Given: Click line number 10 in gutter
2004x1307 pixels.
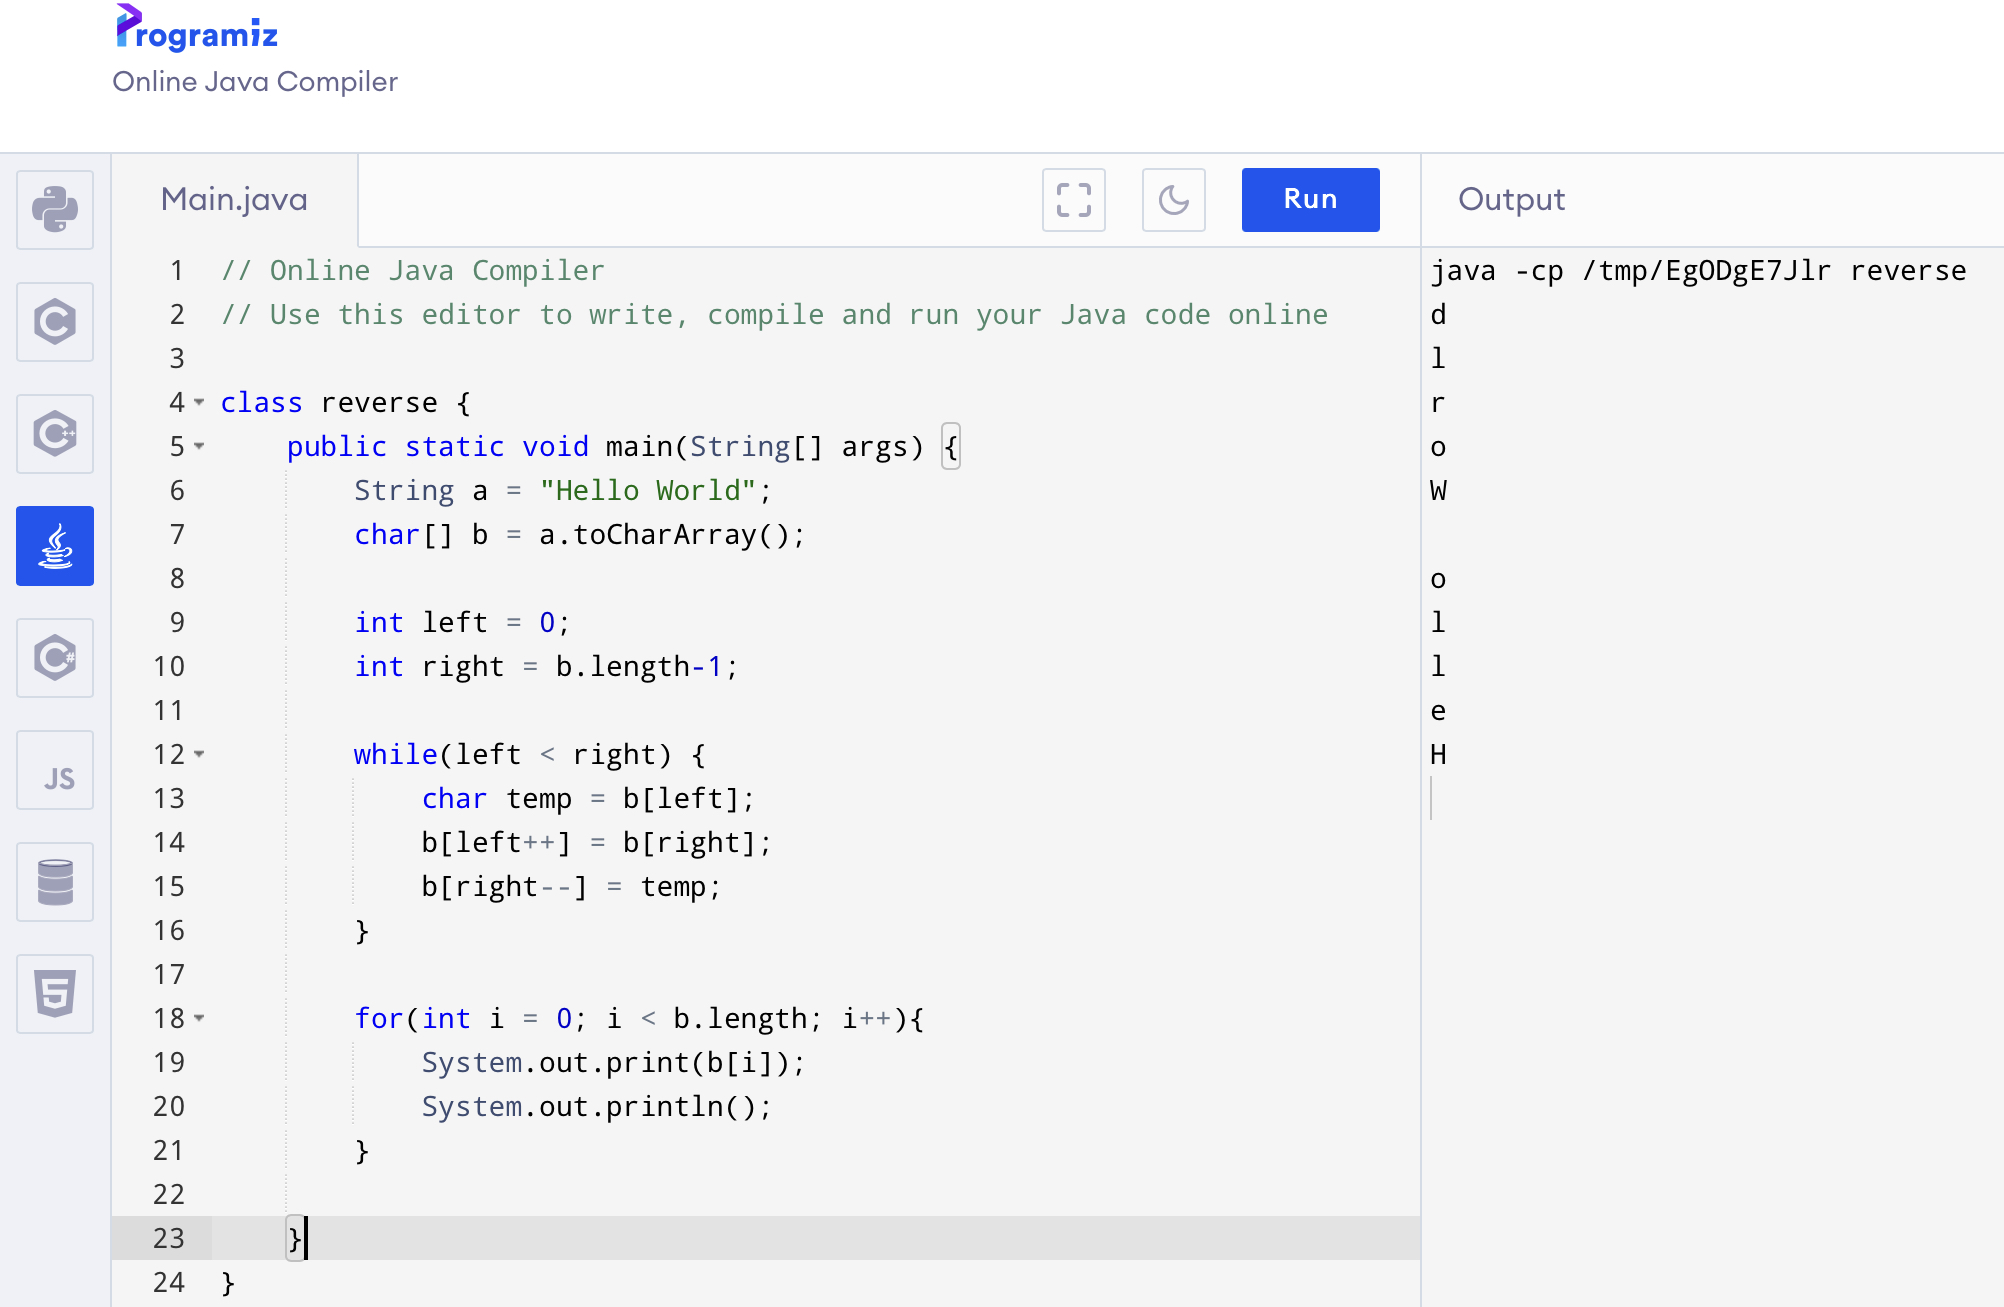Looking at the screenshot, I should click(x=169, y=667).
